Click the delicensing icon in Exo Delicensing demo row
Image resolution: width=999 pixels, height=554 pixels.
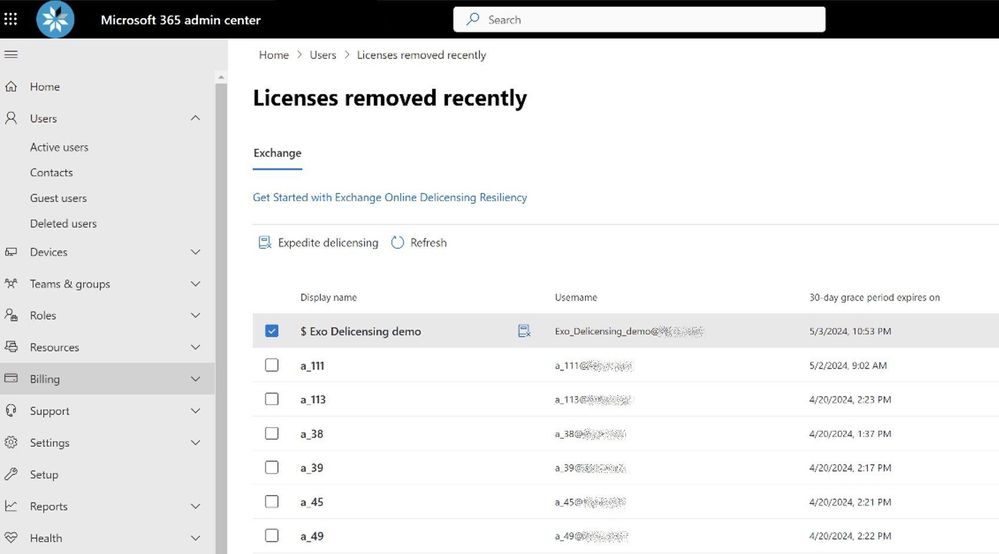pyautogui.click(x=524, y=331)
